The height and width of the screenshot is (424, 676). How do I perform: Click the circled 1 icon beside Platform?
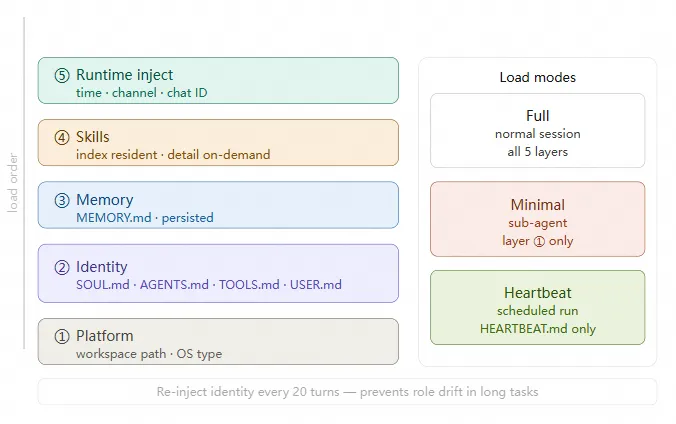coord(62,336)
